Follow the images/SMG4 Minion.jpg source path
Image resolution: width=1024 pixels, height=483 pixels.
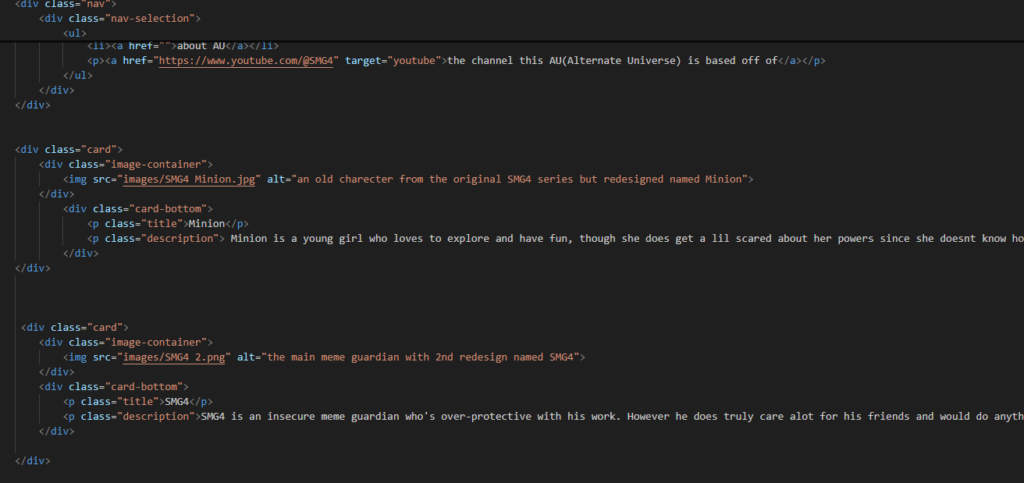click(189, 179)
